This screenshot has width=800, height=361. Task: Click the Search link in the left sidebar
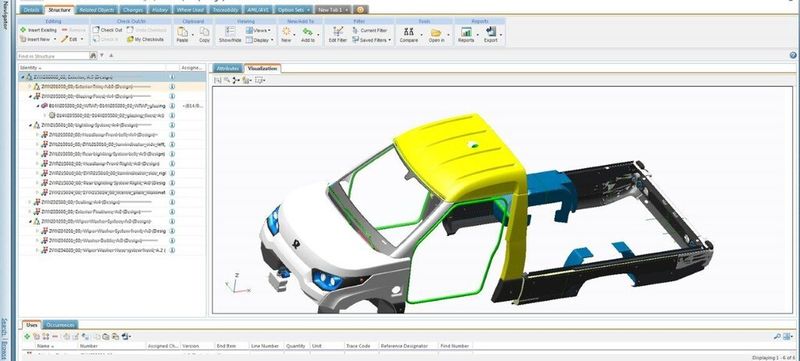4,326
